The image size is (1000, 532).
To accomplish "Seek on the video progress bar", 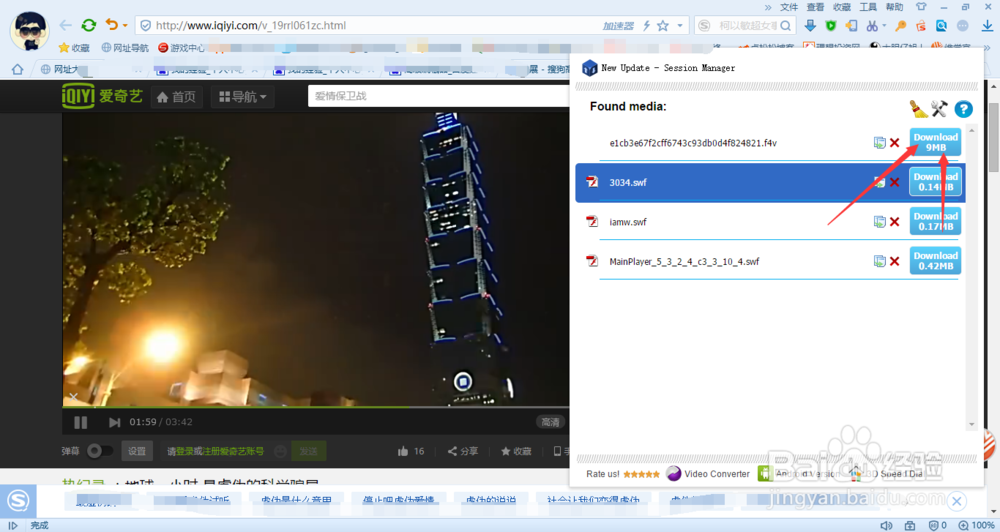I will pyautogui.click(x=316, y=406).
